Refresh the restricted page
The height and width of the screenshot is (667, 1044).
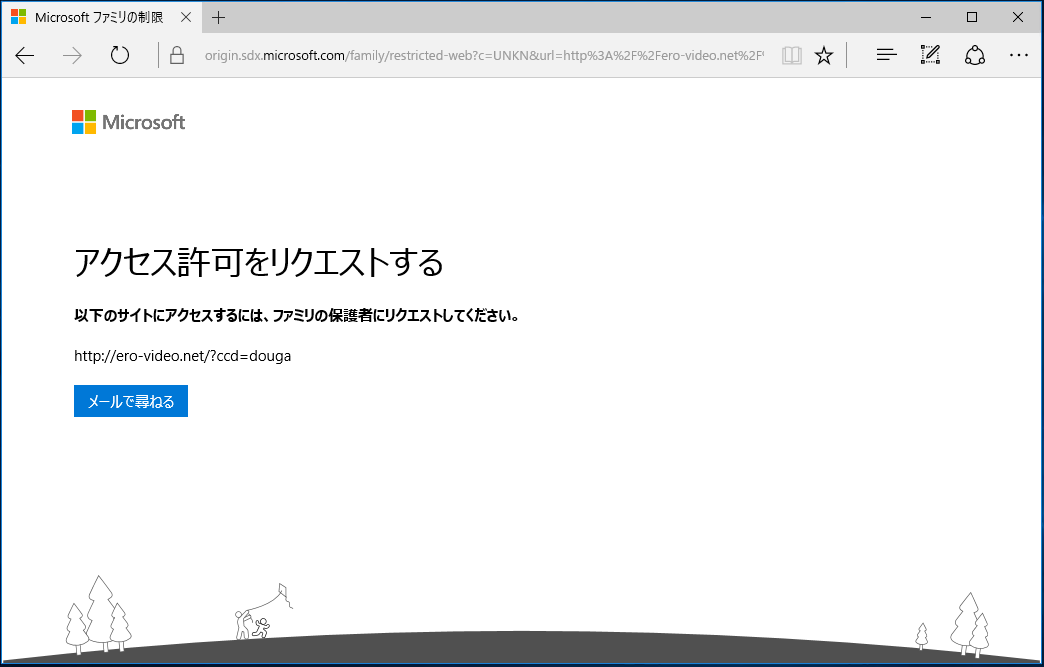119,55
